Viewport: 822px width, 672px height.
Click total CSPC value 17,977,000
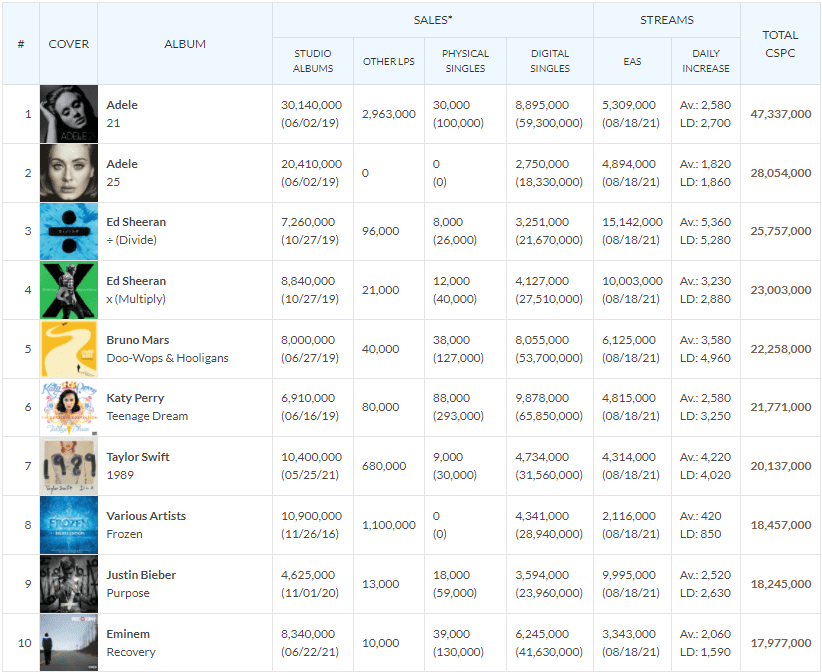(x=781, y=643)
